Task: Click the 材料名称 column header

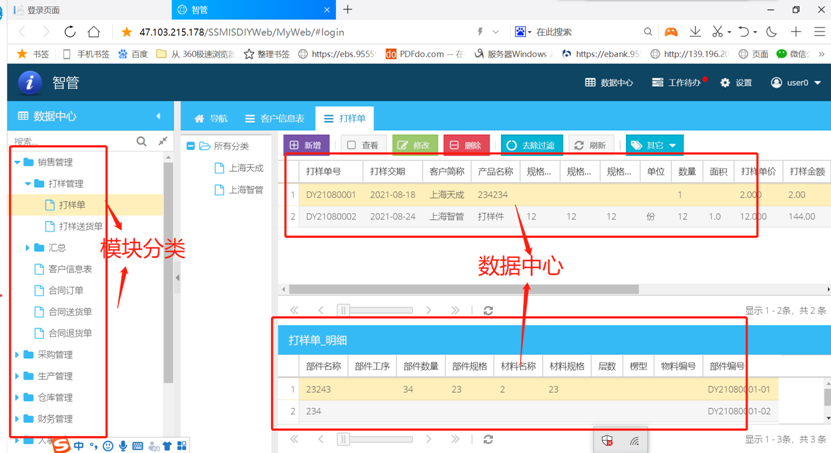Action: click(x=518, y=366)
